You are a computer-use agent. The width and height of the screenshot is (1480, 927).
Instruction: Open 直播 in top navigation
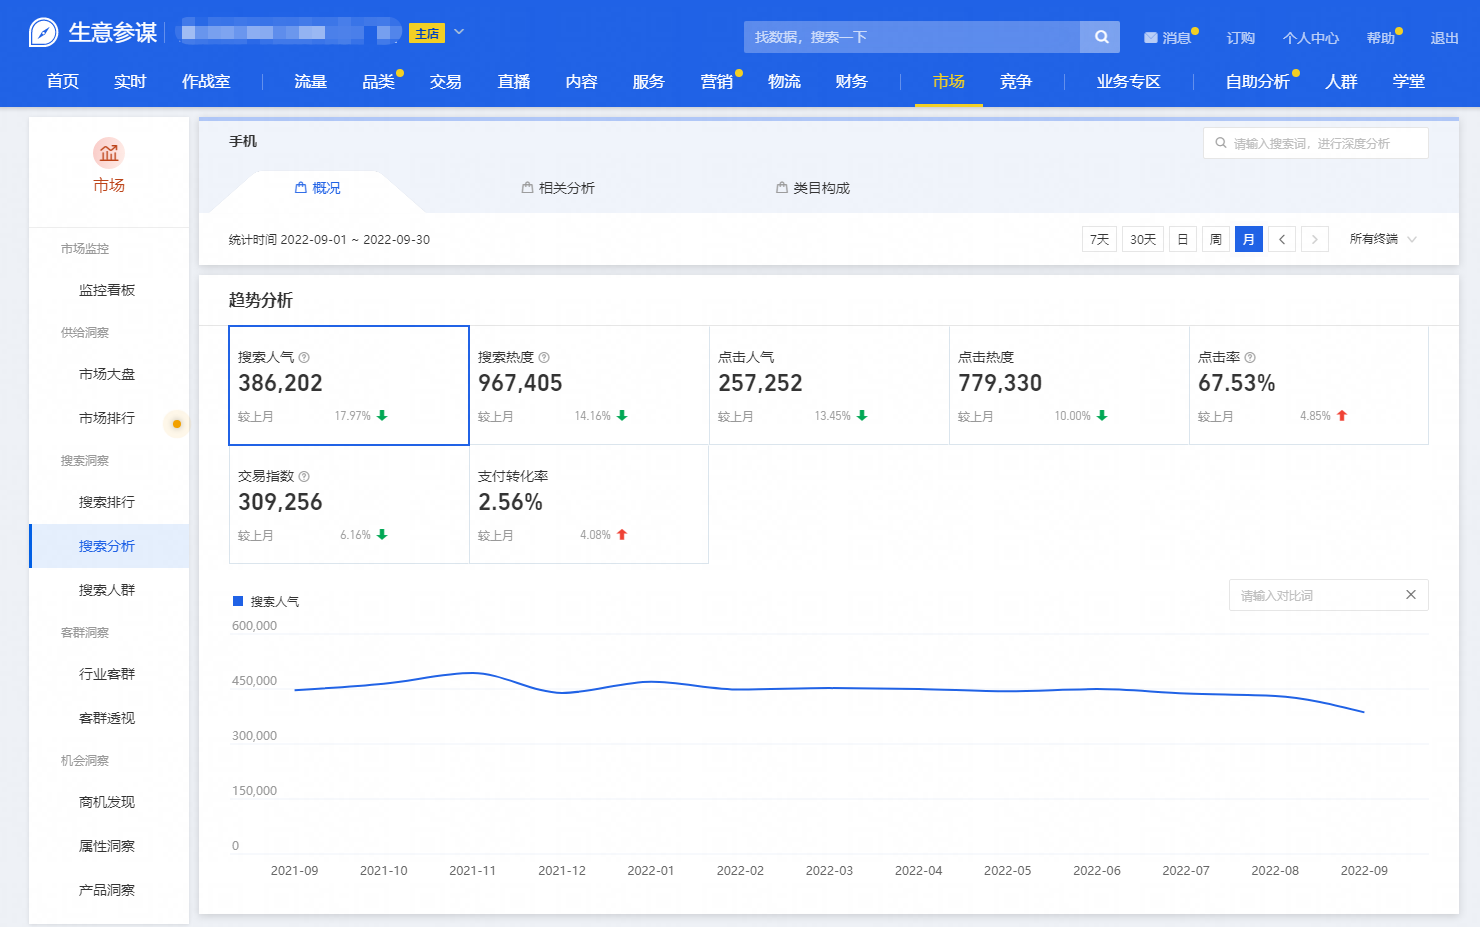point(514,82)
